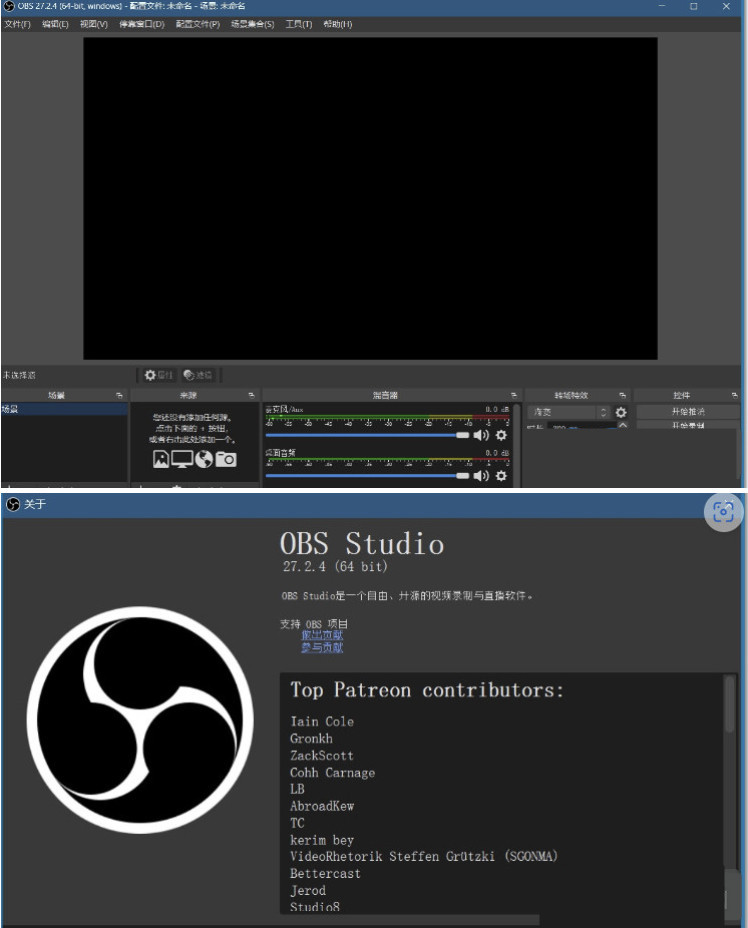This screenshot has height=928, width=748.
Task: Open the 文件(F) menu
Action: [17, 24]
